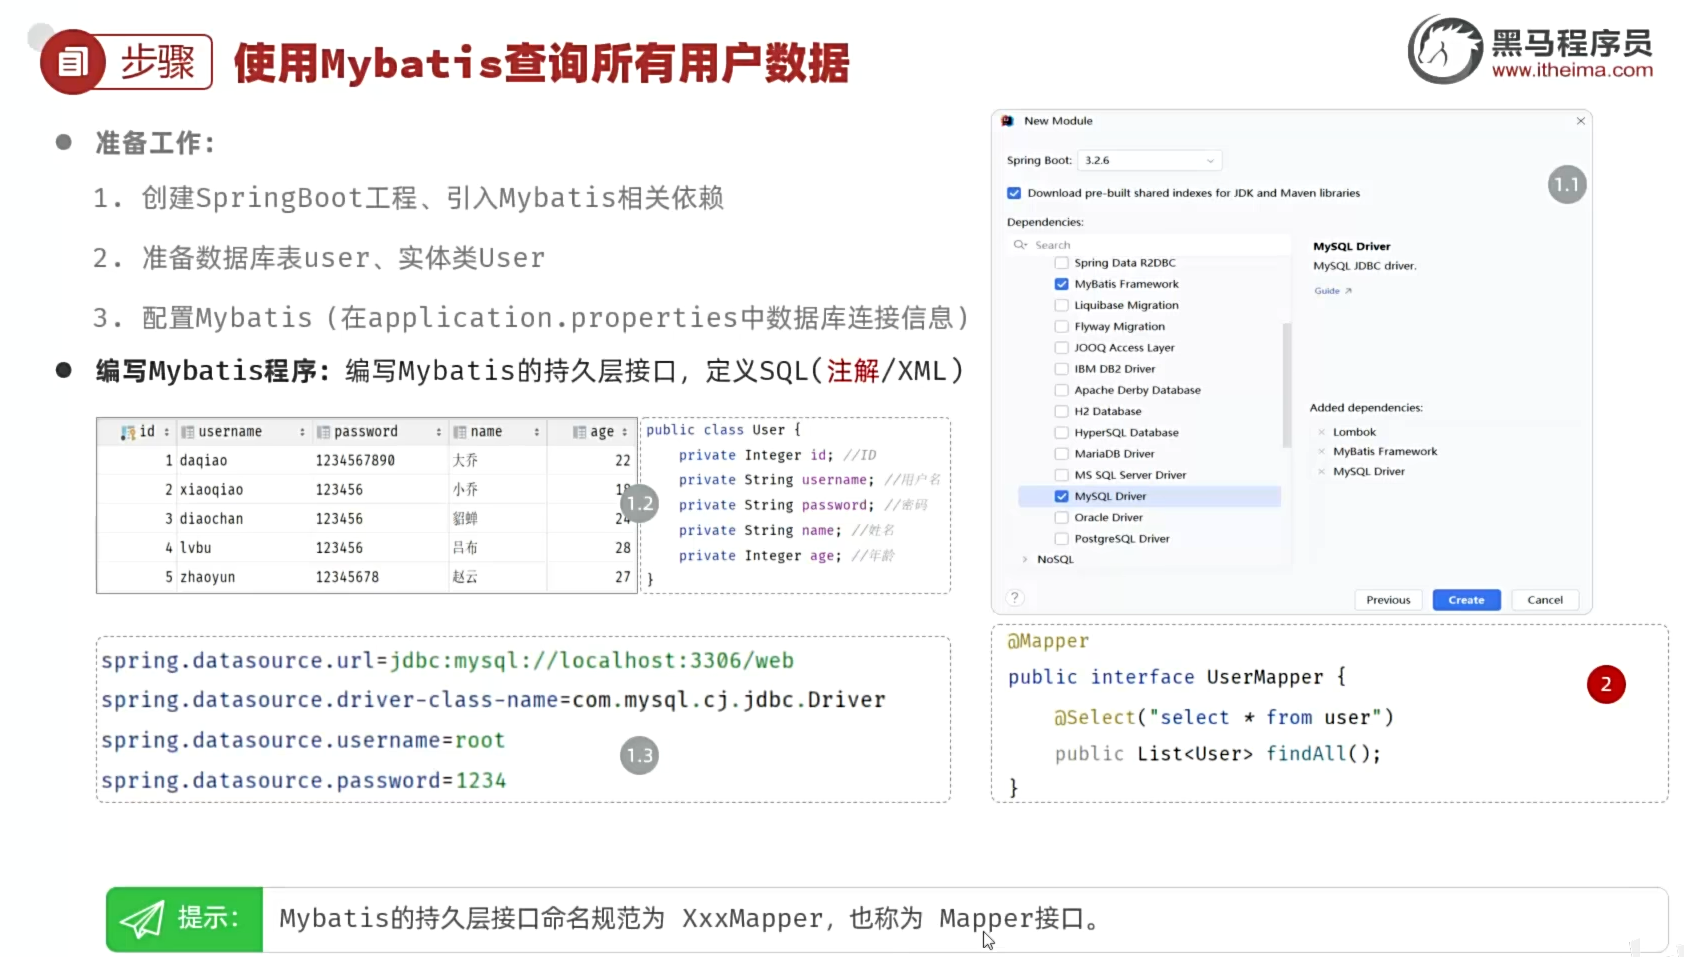Select password cell 1234567890
Screen dimensions: 1685x957
point(355,461)
